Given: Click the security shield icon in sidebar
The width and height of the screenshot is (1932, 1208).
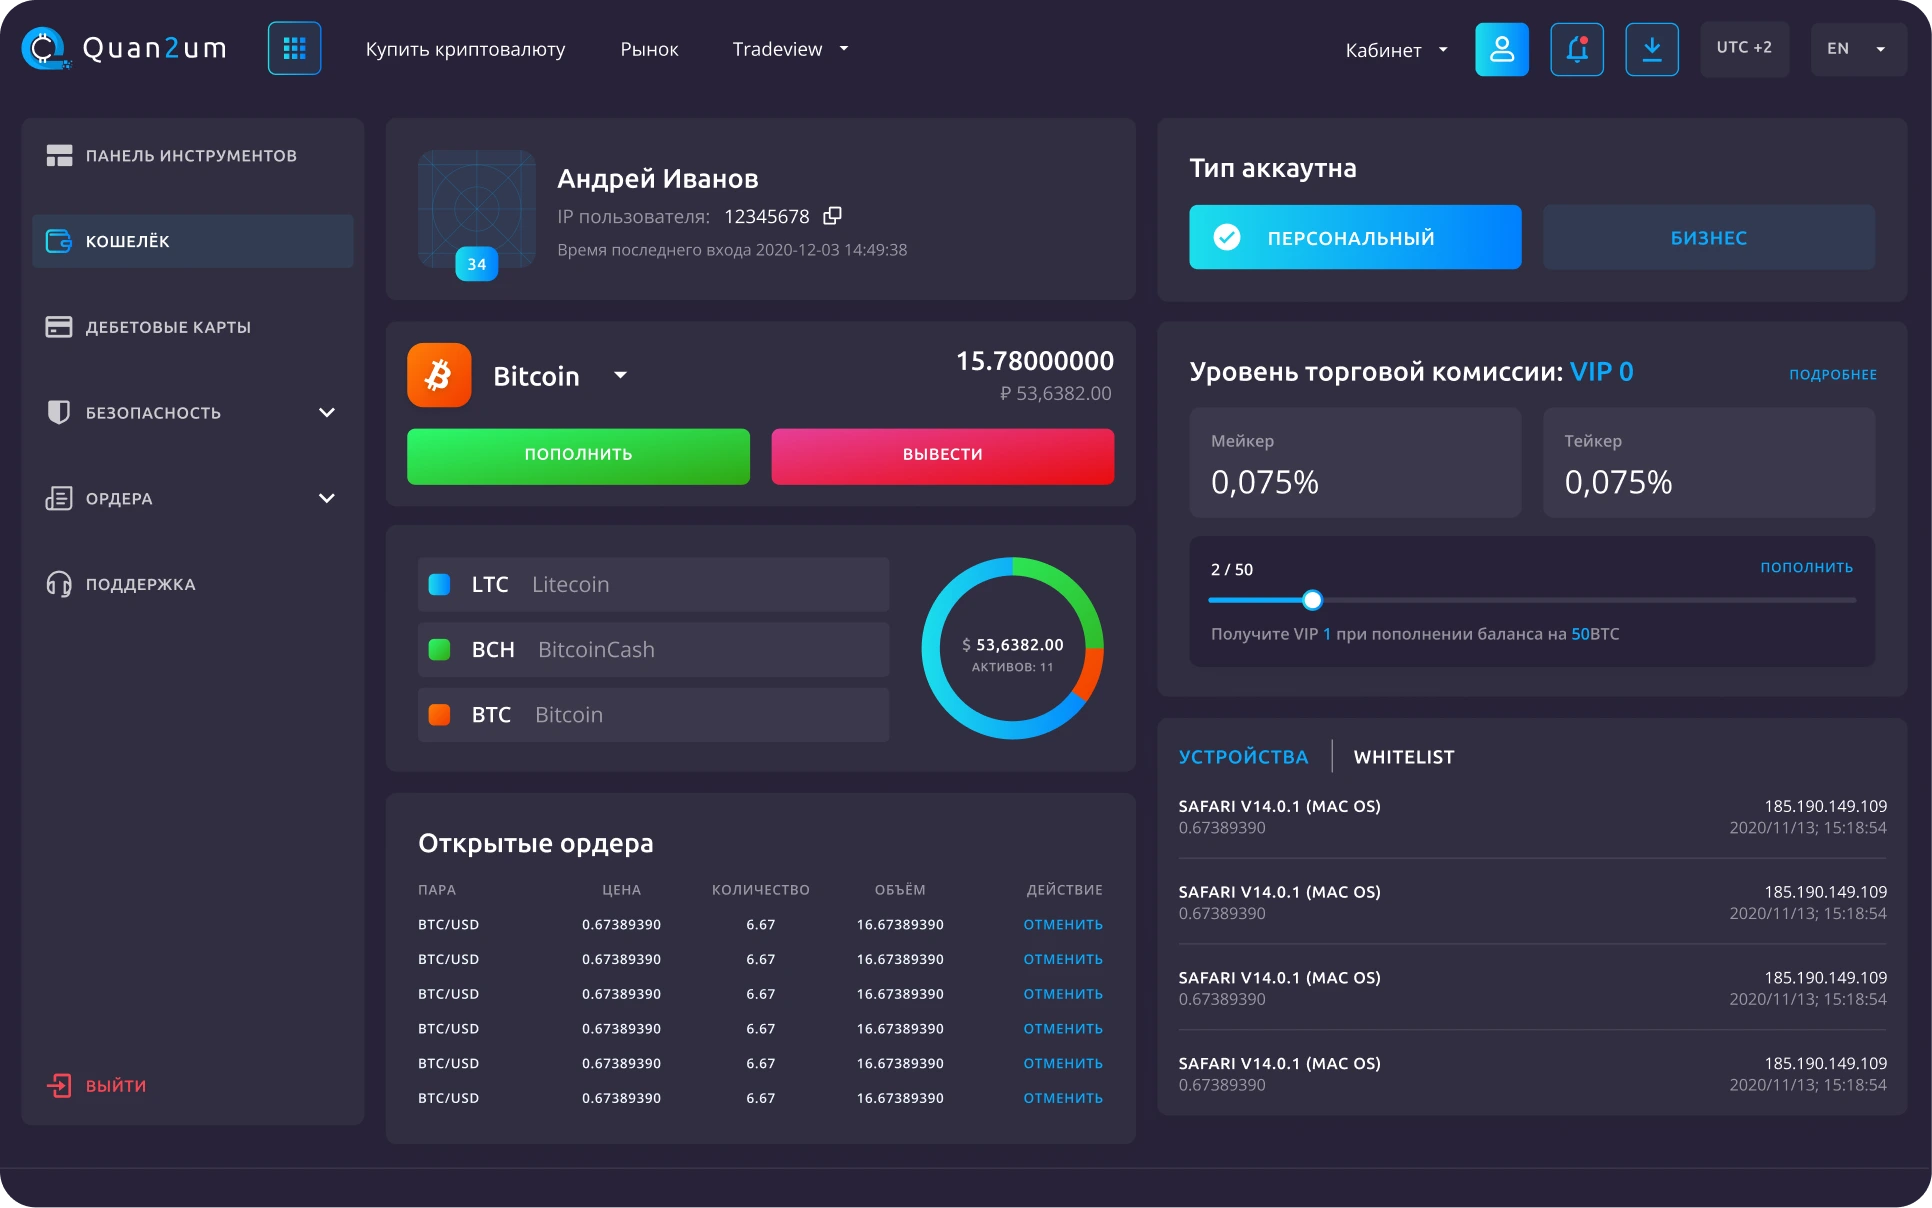Looking at the screenshot, I should click(59, 412).
